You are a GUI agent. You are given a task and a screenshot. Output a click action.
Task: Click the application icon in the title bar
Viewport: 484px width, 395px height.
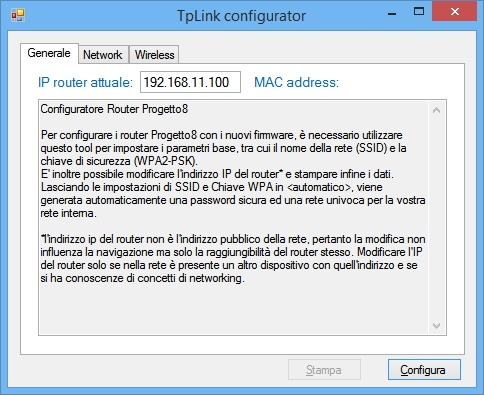click(x=18, y=15)
